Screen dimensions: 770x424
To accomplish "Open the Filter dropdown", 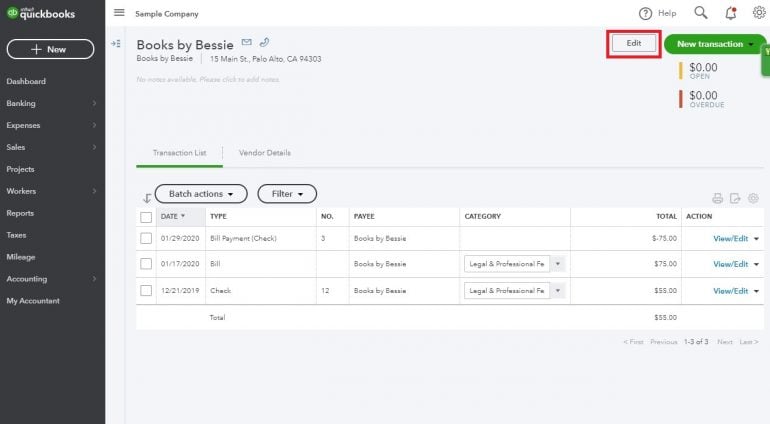I will click(x=286, y=194).
